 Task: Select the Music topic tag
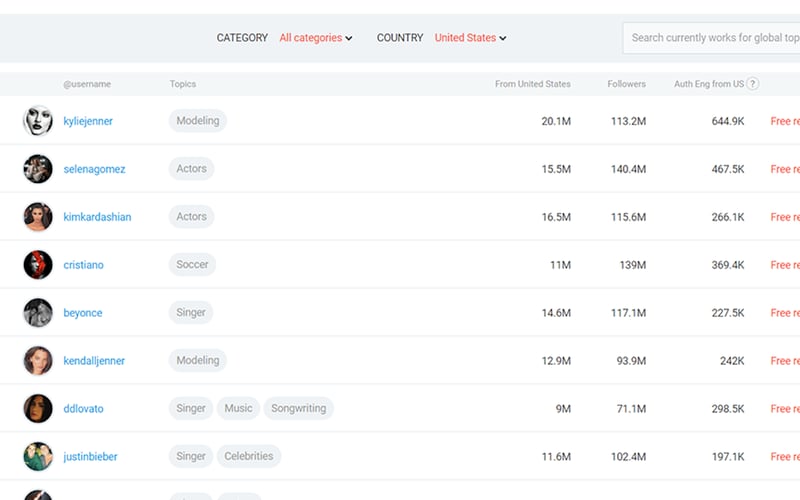point(238,408)
